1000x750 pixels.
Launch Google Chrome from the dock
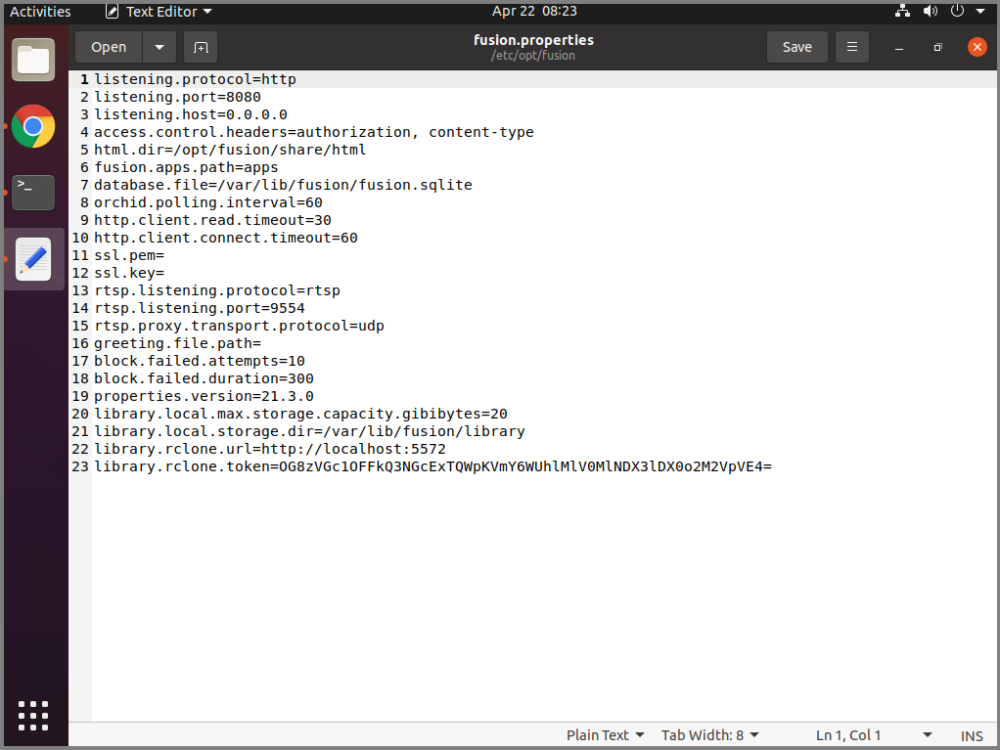(33, 127)
